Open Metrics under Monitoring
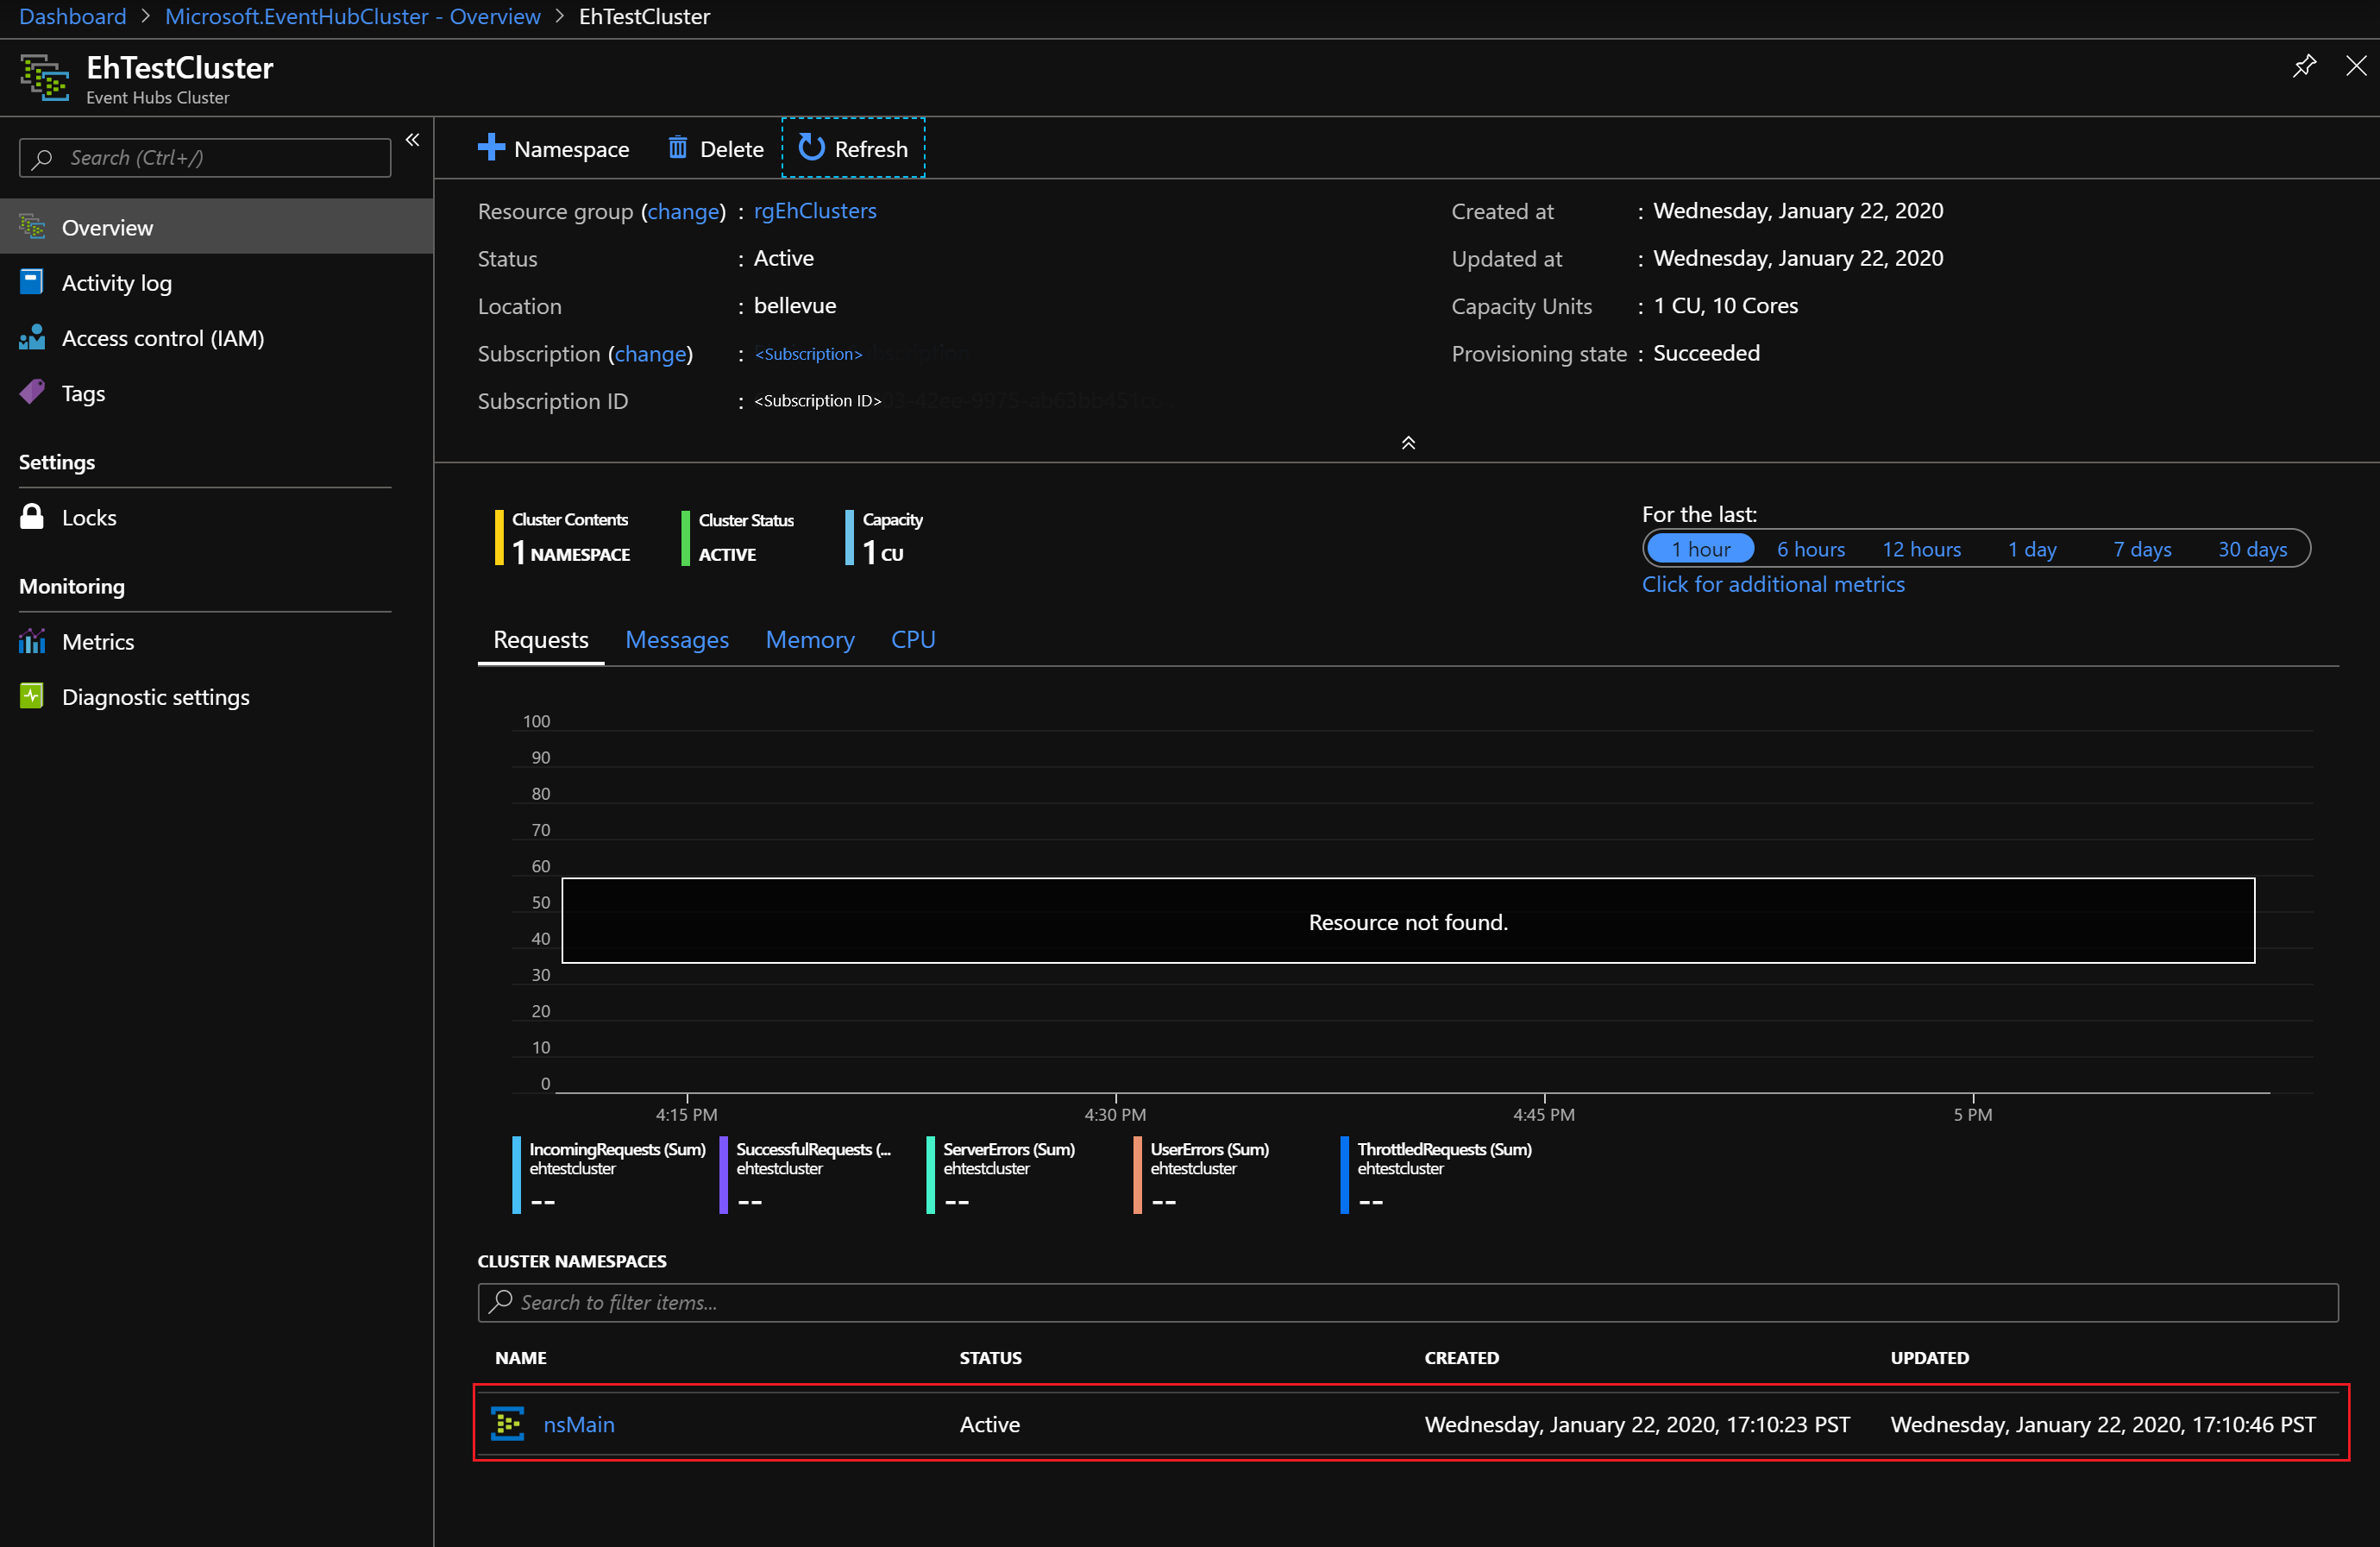Viewport: 2380px width, 1547px height. [97, 641]
